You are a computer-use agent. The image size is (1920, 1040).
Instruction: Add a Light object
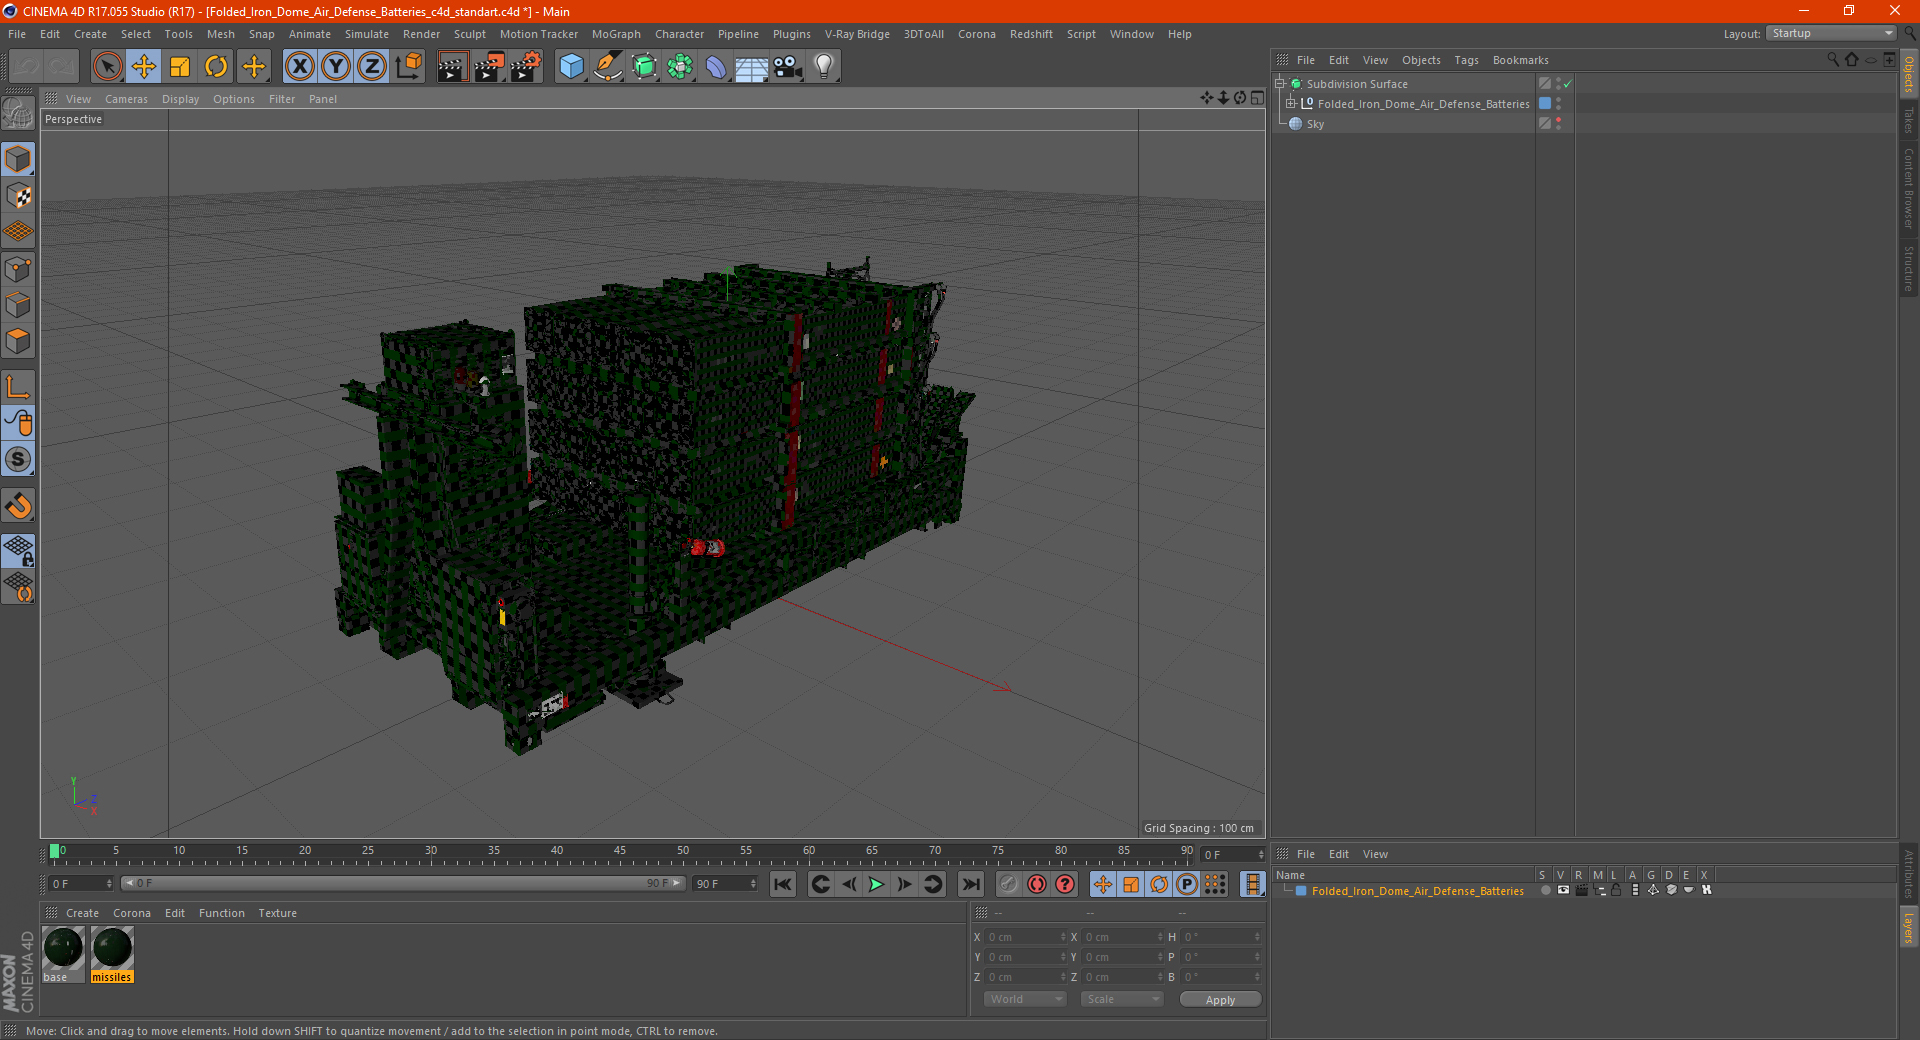(824, 67)
